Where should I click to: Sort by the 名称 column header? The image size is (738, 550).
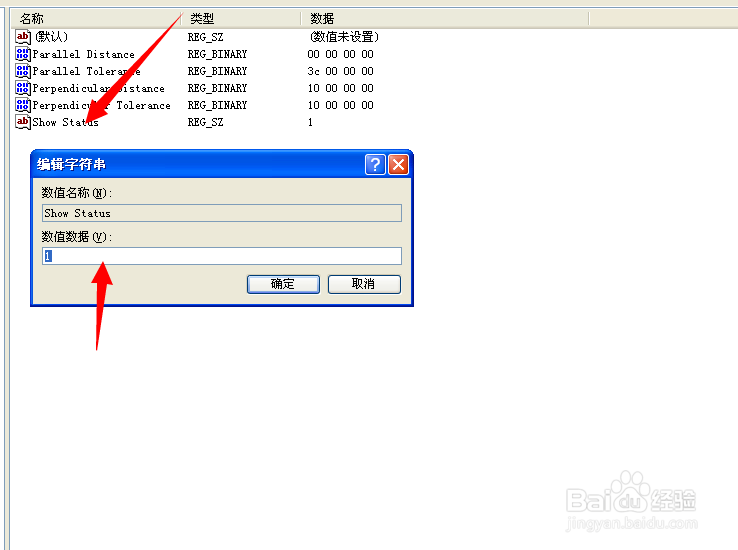96,19
